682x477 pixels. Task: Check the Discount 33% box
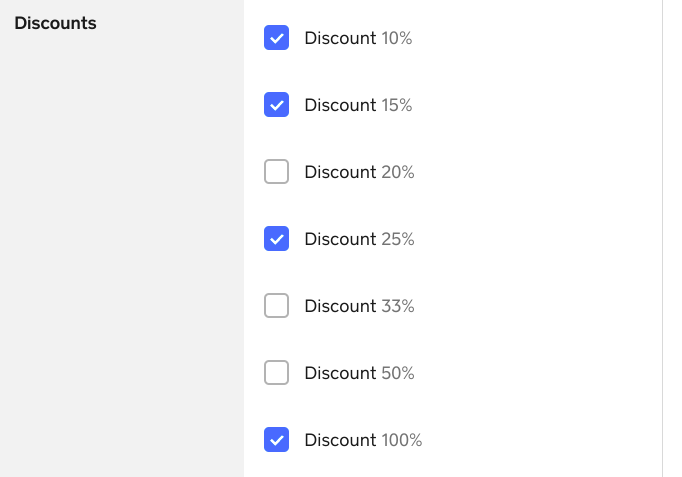click(x=276, y=306)
